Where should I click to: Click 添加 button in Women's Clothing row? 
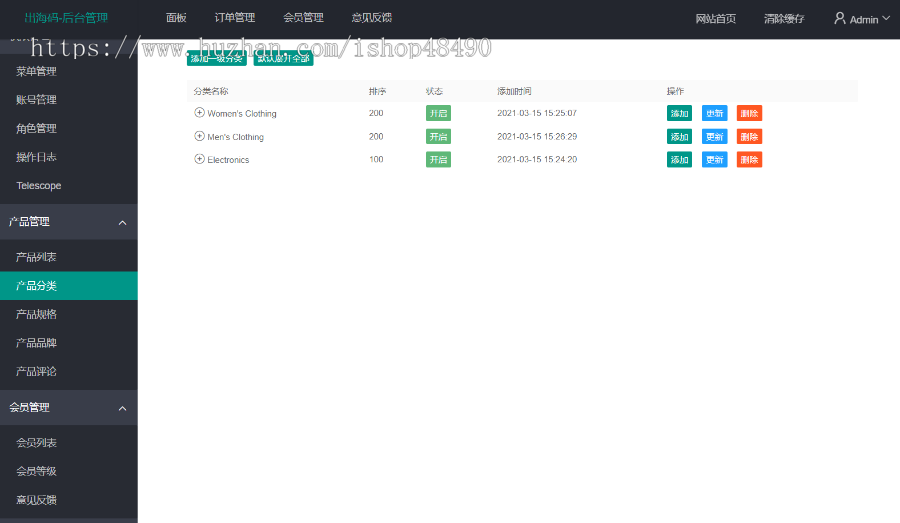(679, 113)
